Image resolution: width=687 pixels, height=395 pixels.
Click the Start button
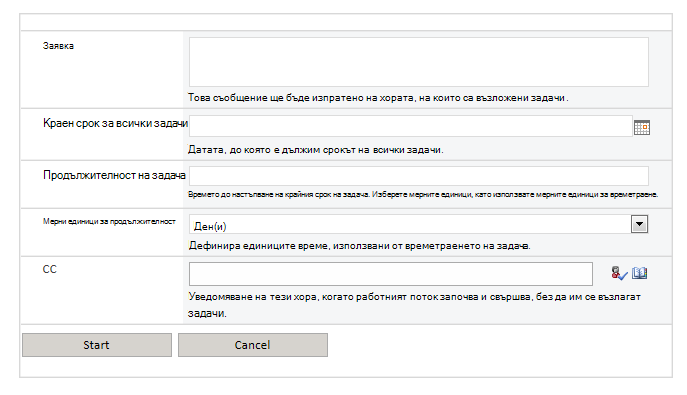pyautogui.click(x=97, y=345)
